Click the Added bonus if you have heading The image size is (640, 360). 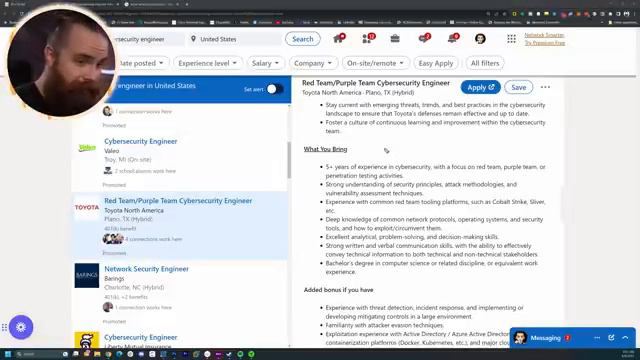[338, 290]
